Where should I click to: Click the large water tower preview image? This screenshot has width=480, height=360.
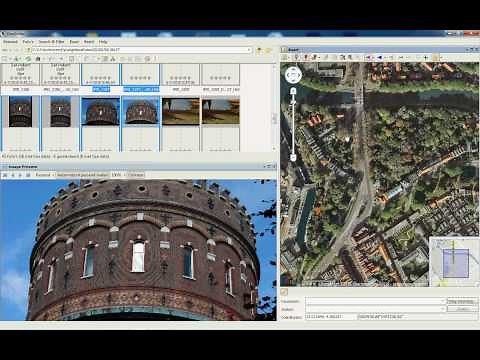[138, 250]
